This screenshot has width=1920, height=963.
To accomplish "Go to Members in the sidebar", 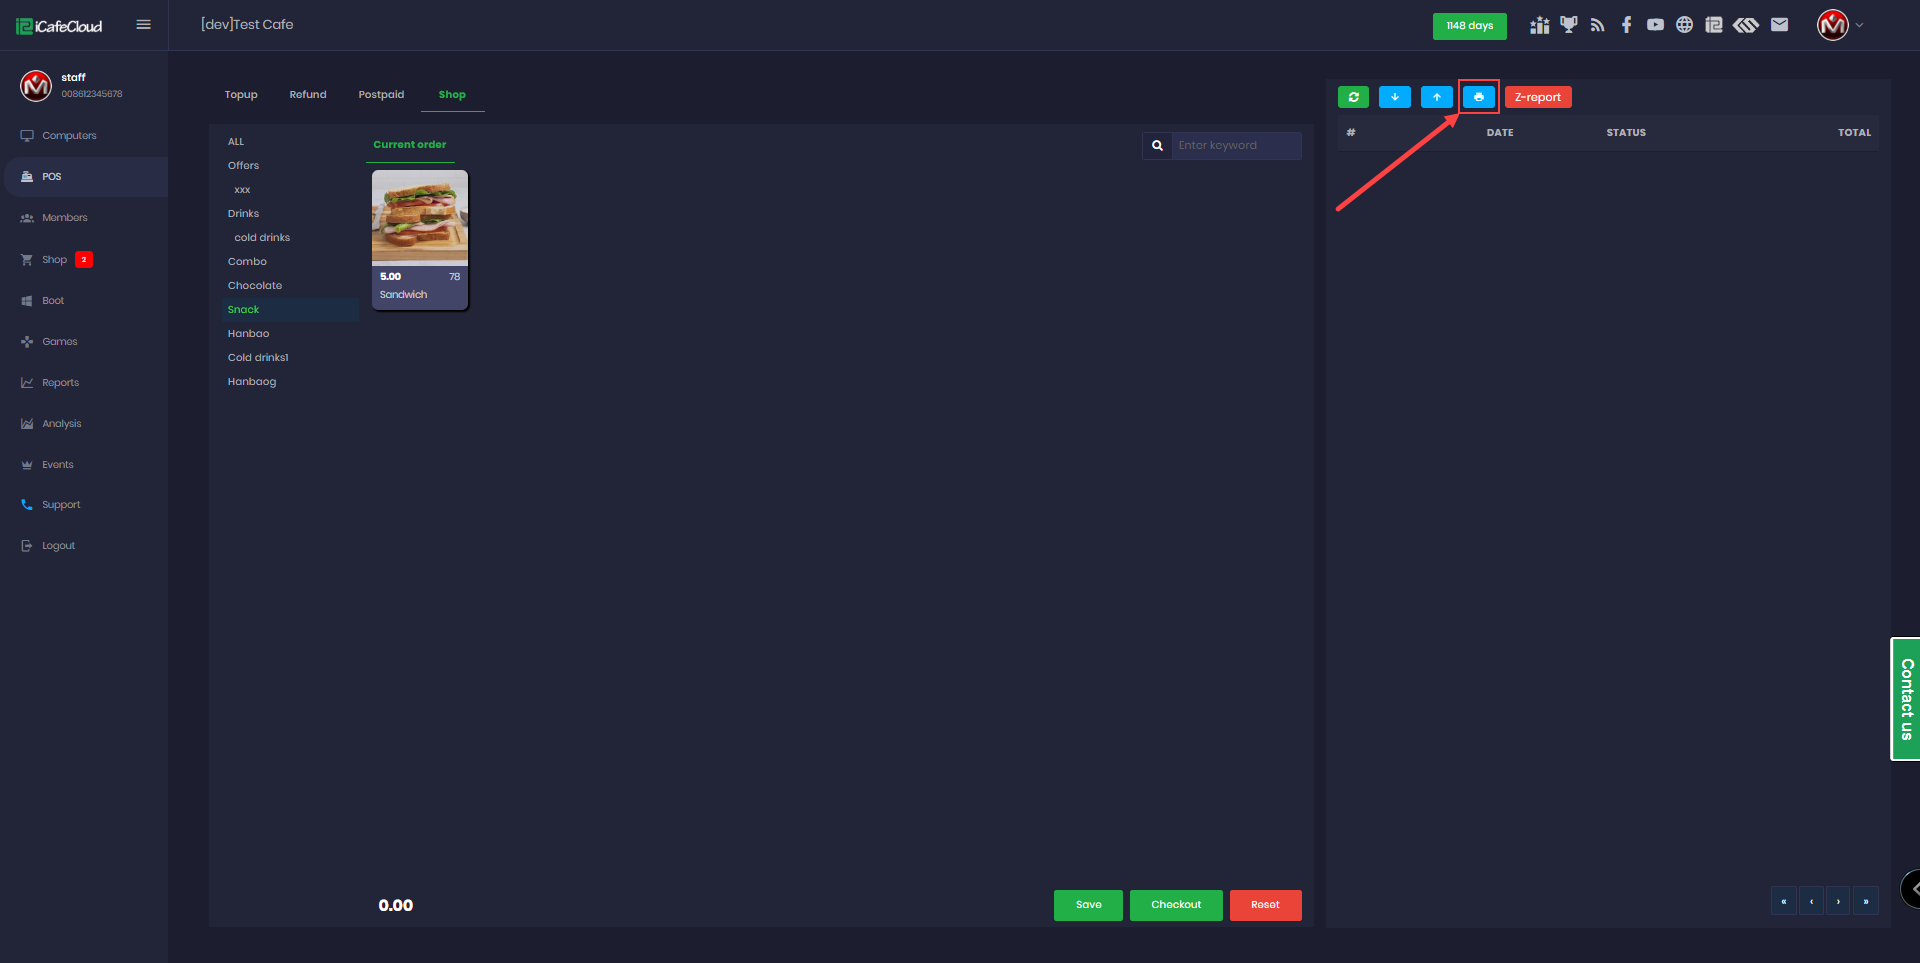I will tap(84, 218).
